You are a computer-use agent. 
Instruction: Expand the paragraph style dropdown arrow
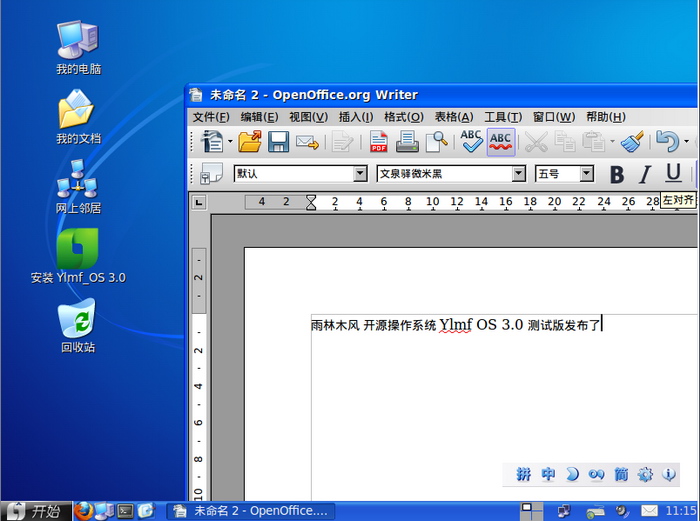360,174
